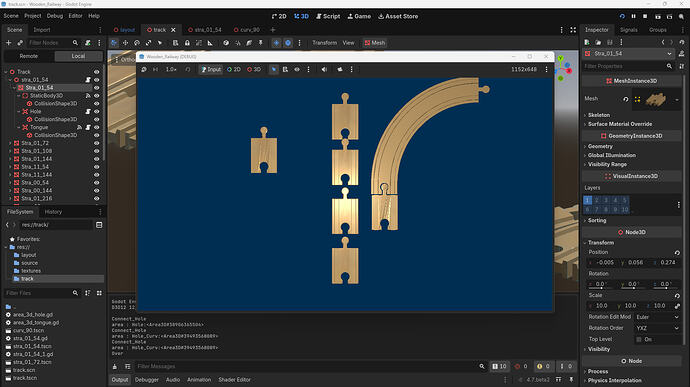Image resolution: width=690 pixels, height=387 pixels.
Task: Add a new node with the plus icon
Action: coord(8,43)
